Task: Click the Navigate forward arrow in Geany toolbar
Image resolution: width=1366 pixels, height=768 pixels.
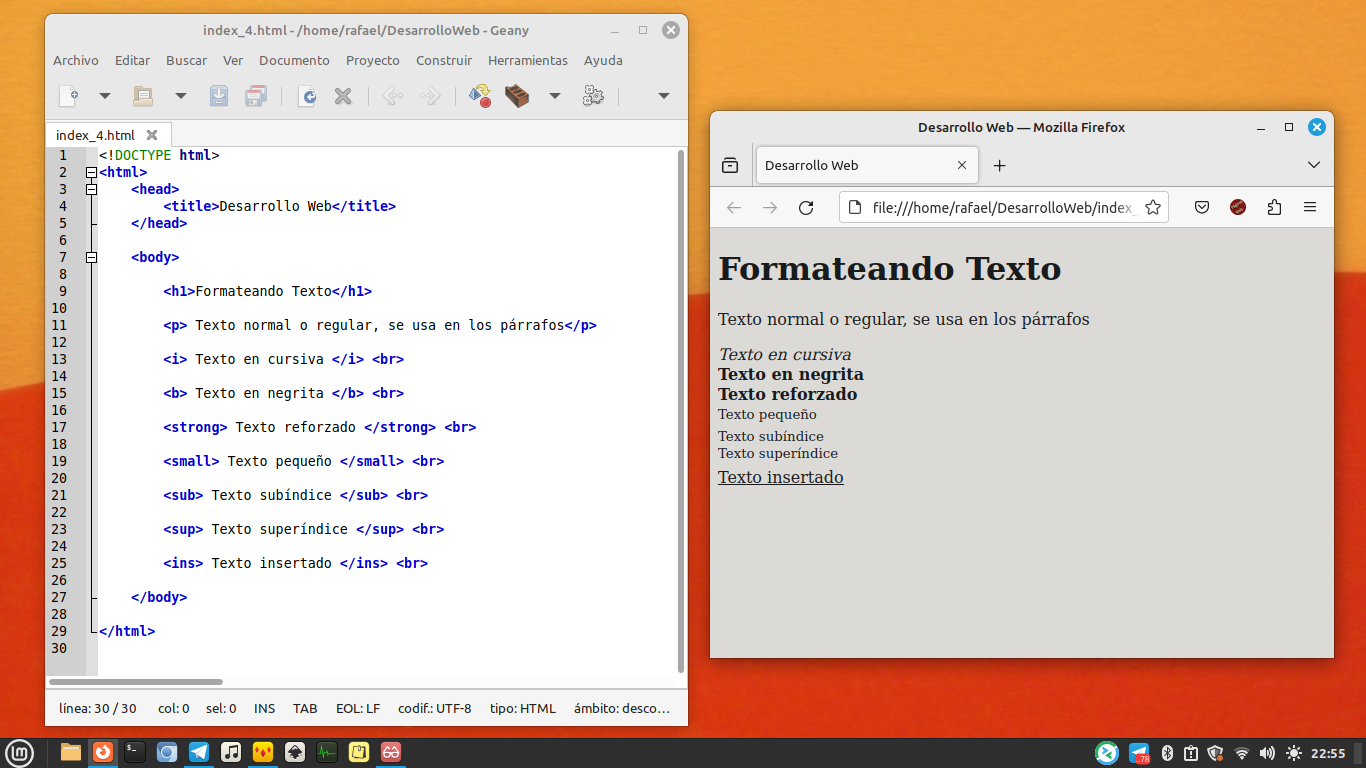Action: [430, 96]
